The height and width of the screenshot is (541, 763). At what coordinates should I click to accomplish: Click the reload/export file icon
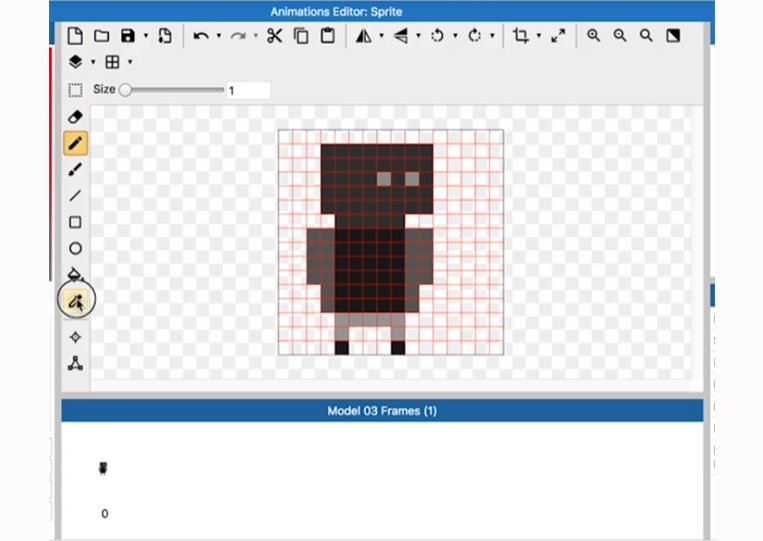pyautogui.click(x=165, y=36)
